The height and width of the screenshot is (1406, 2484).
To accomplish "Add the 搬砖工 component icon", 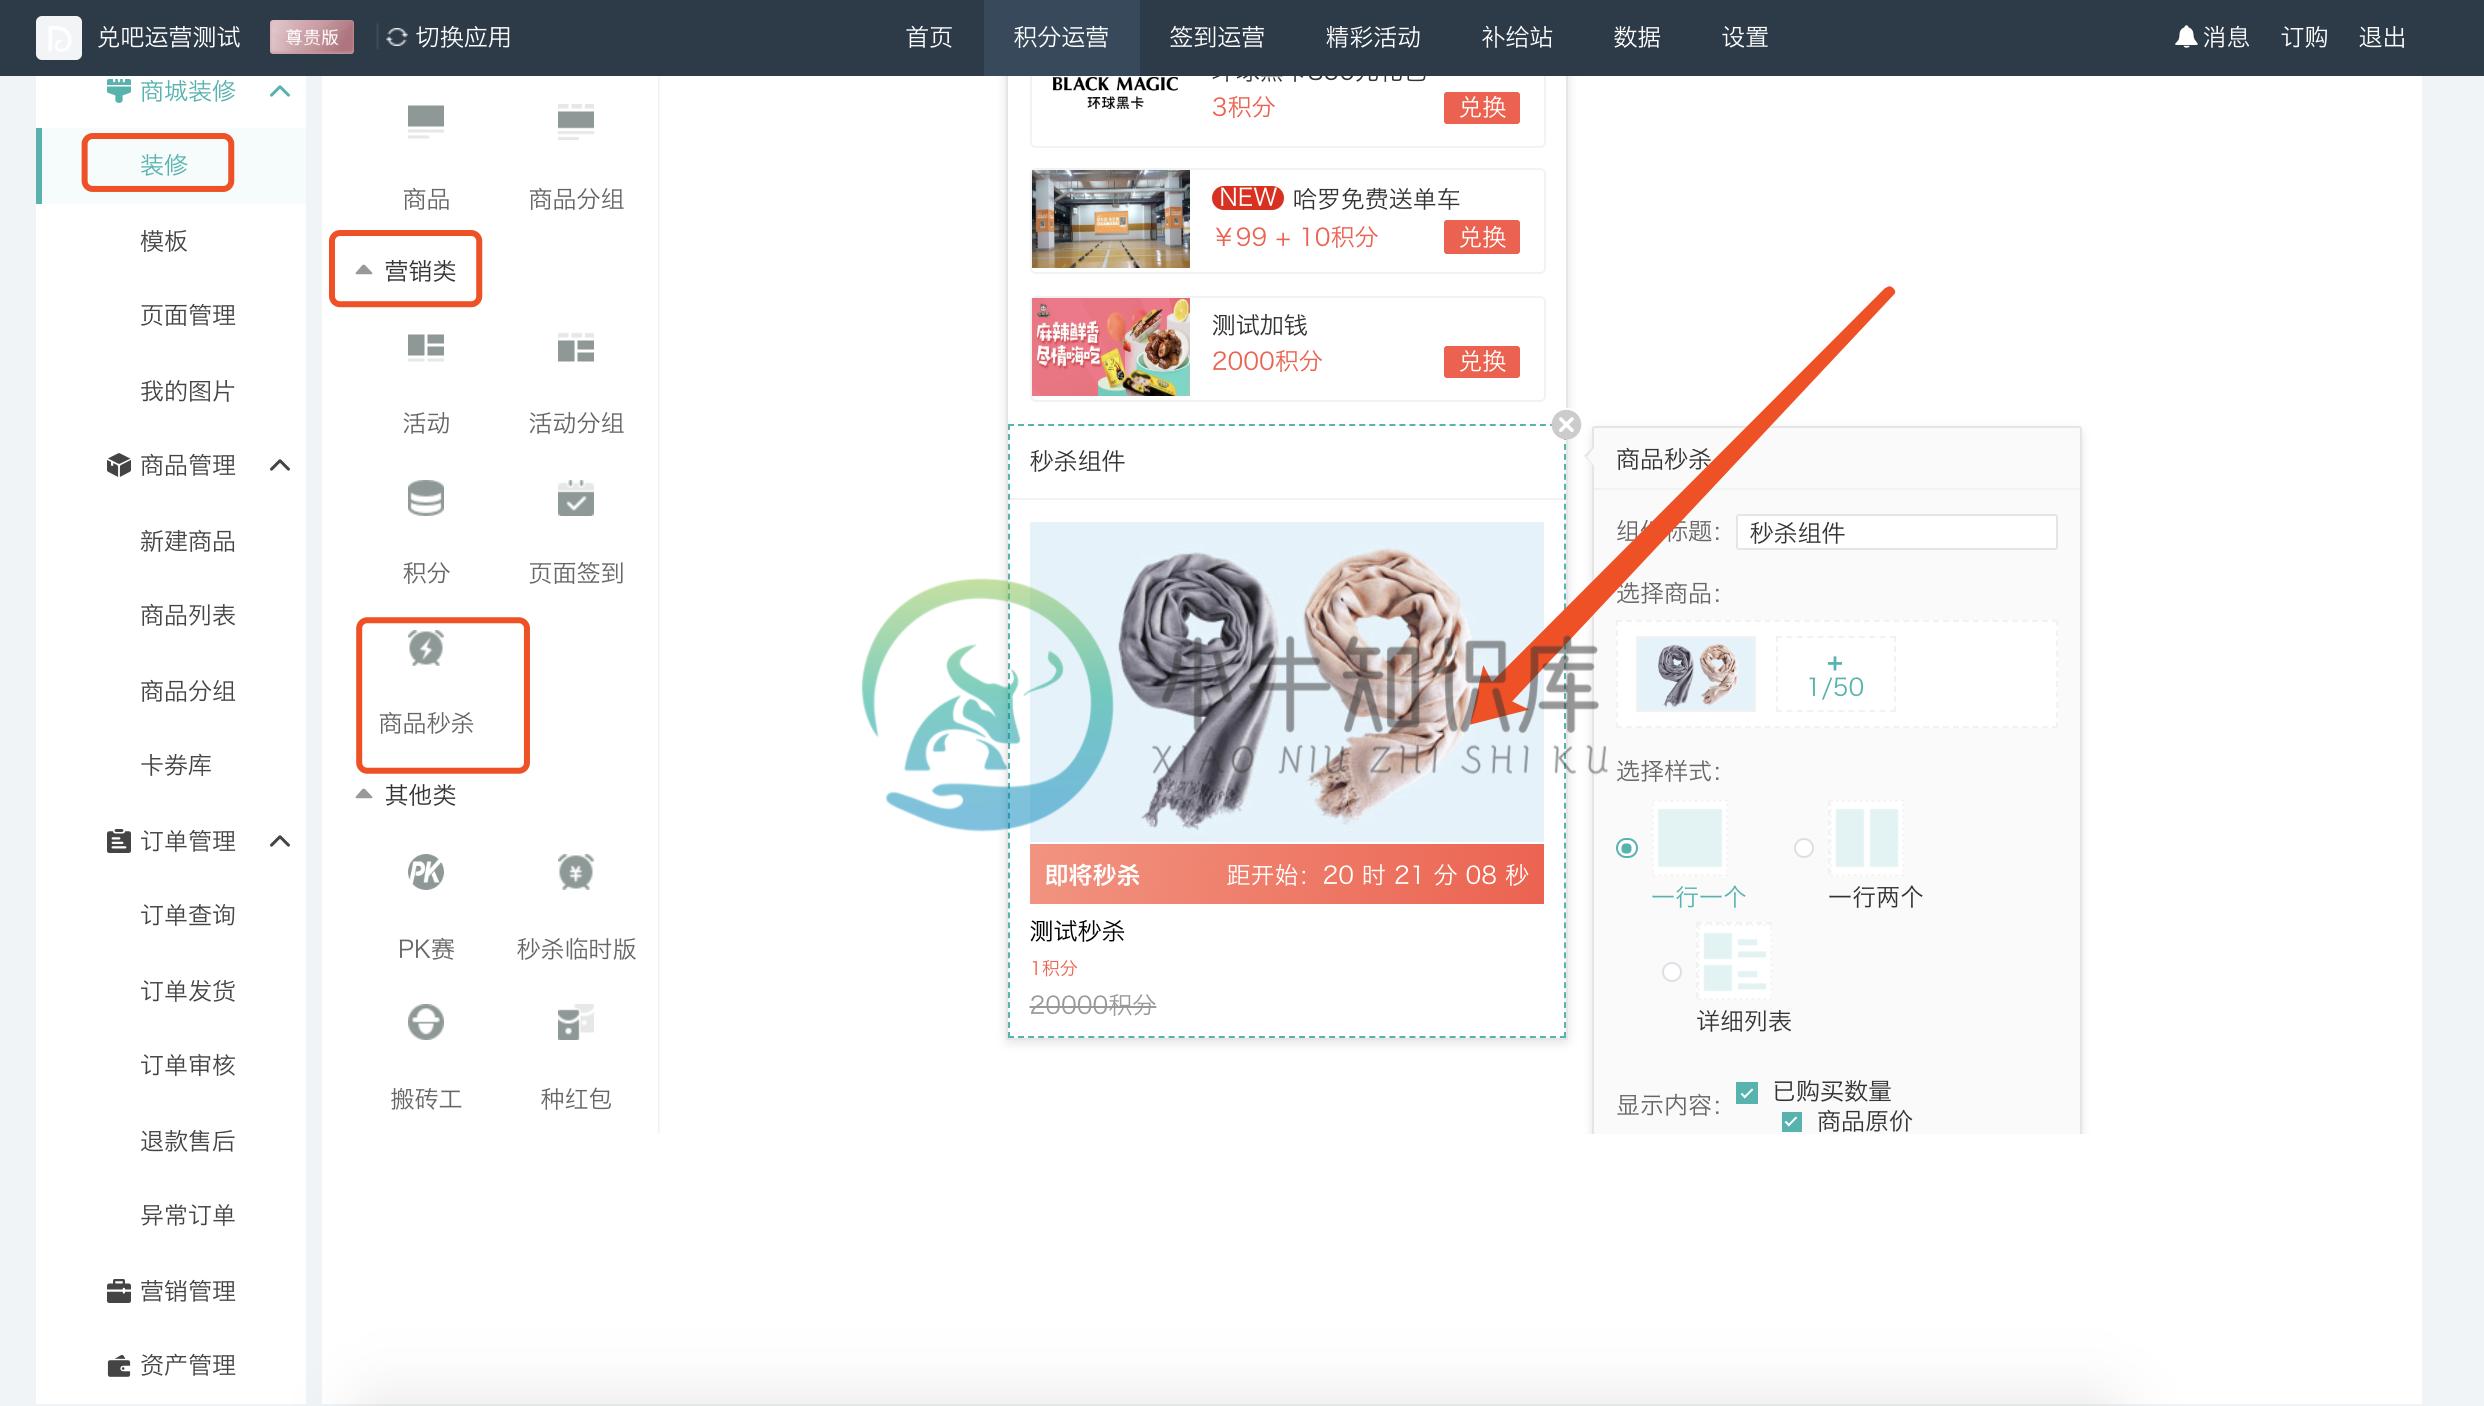I will (426, 1022).
